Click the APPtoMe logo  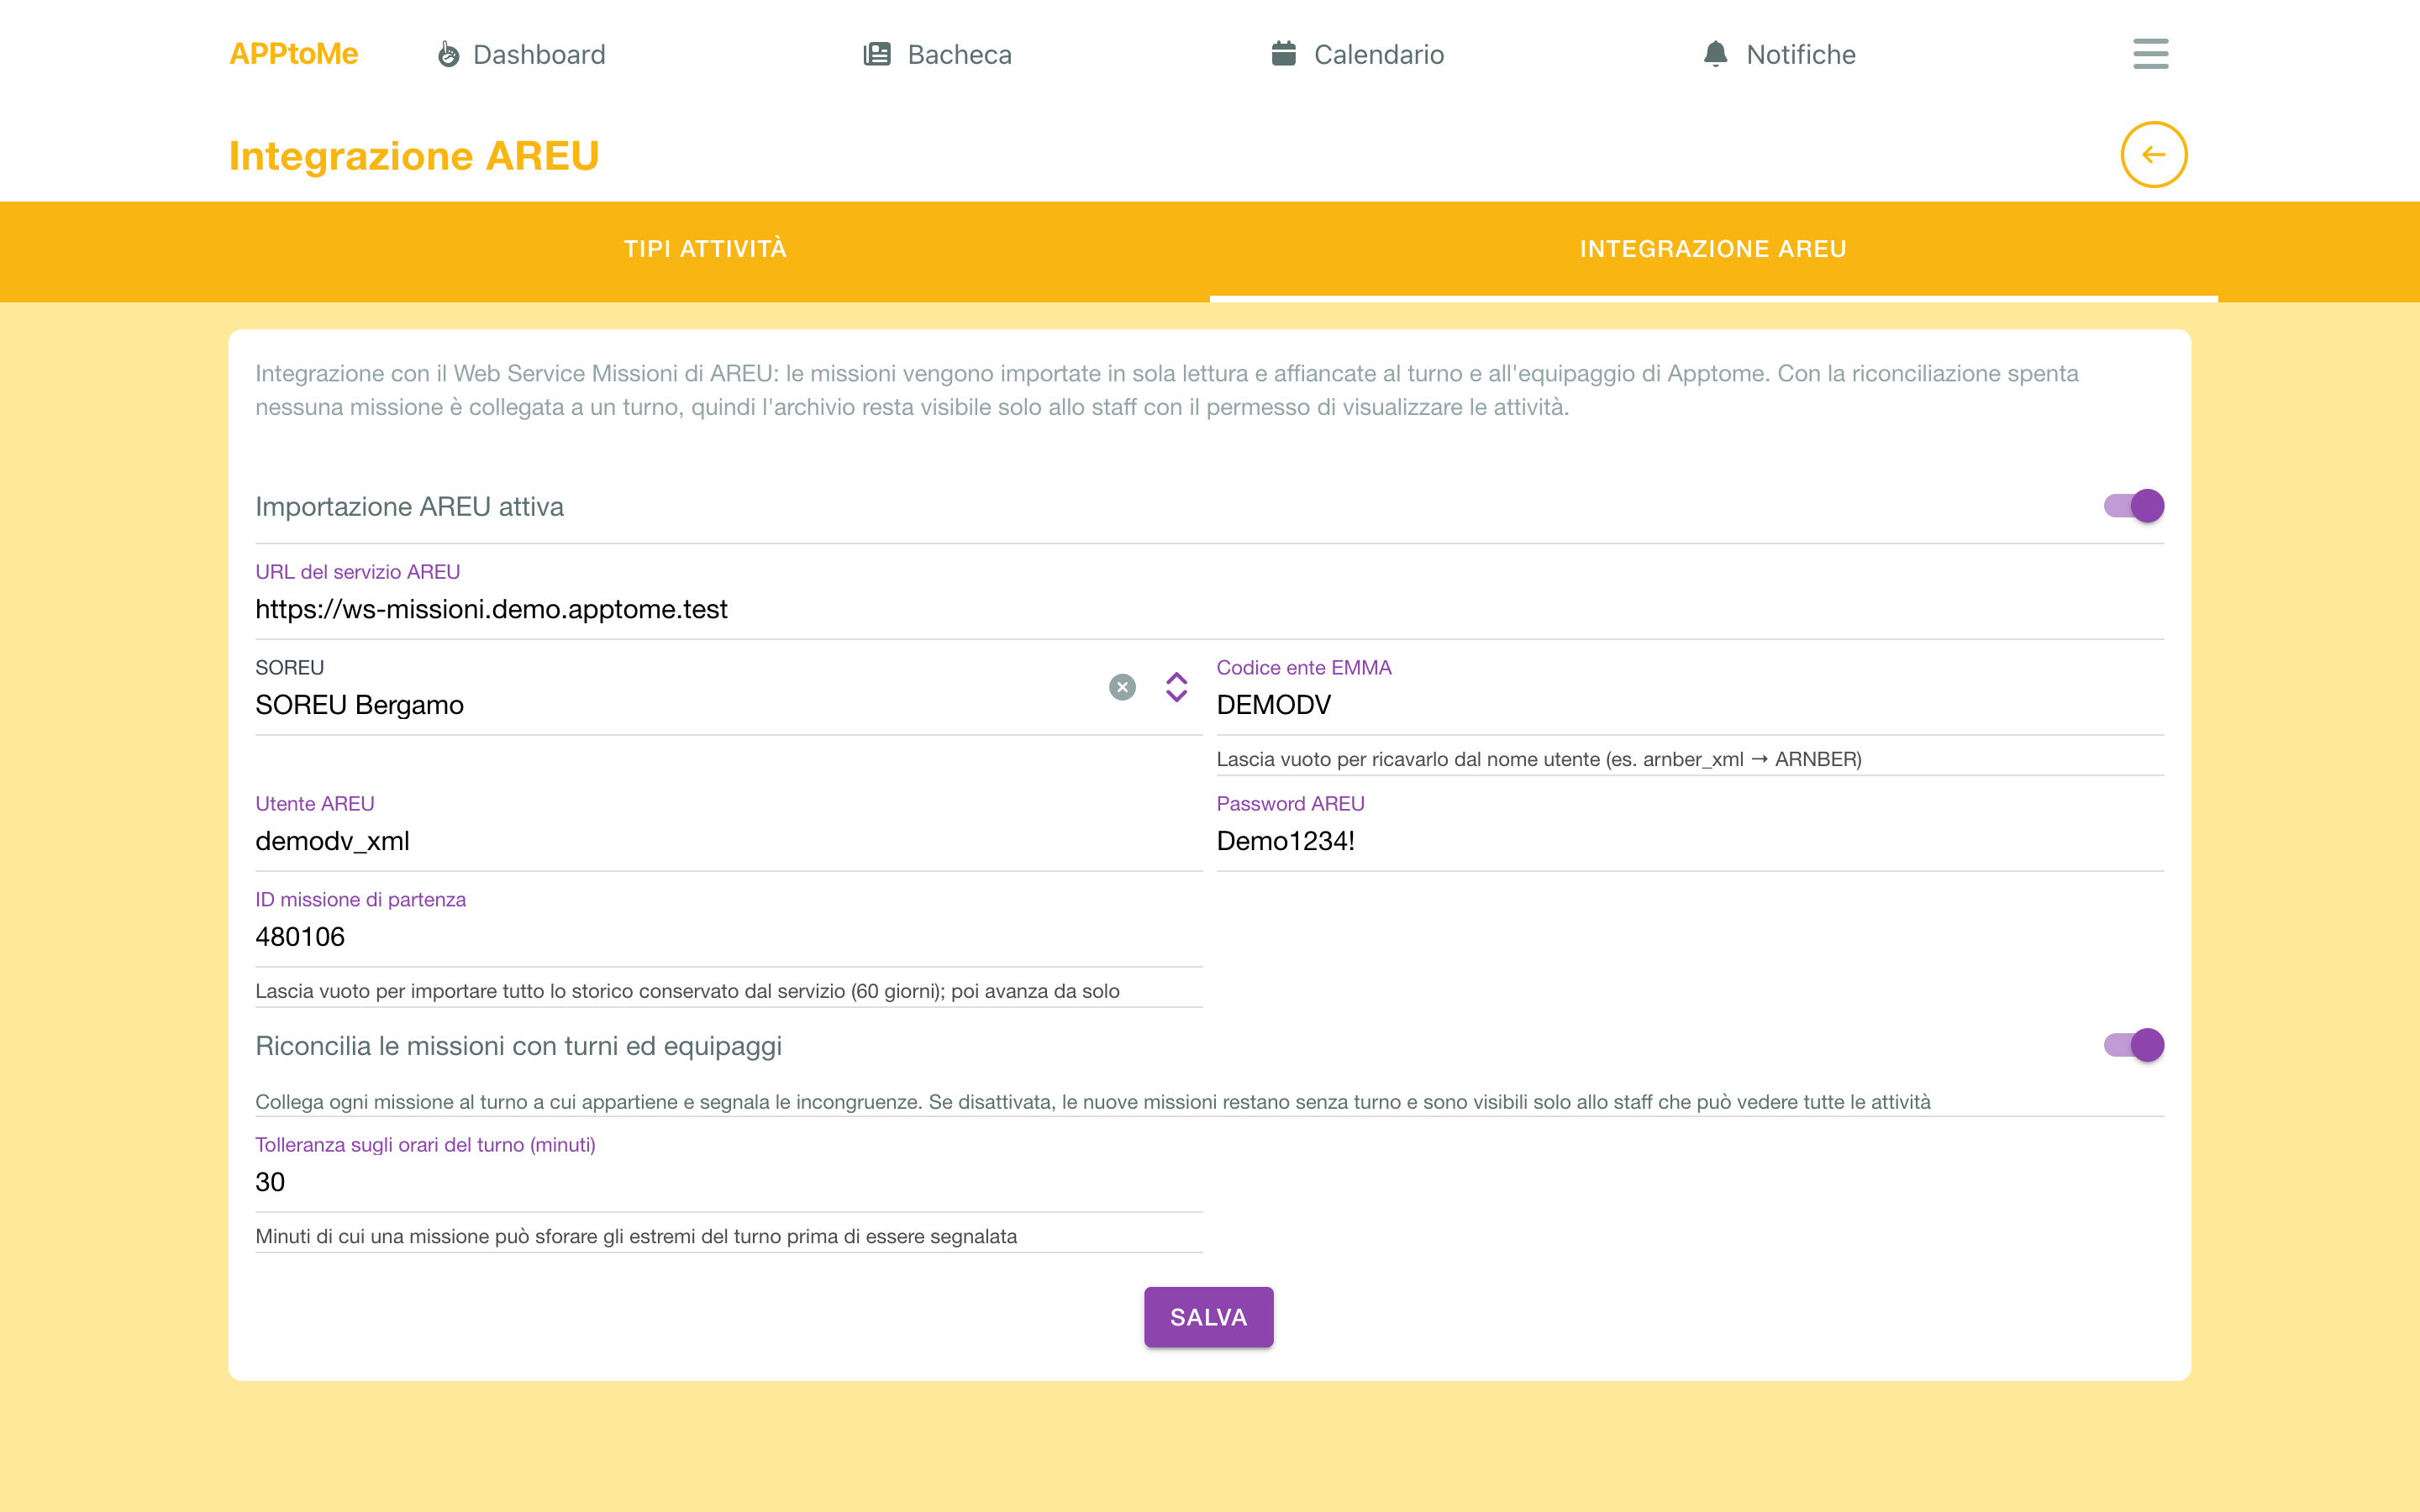pyautogui.click(x=293, y=54)
